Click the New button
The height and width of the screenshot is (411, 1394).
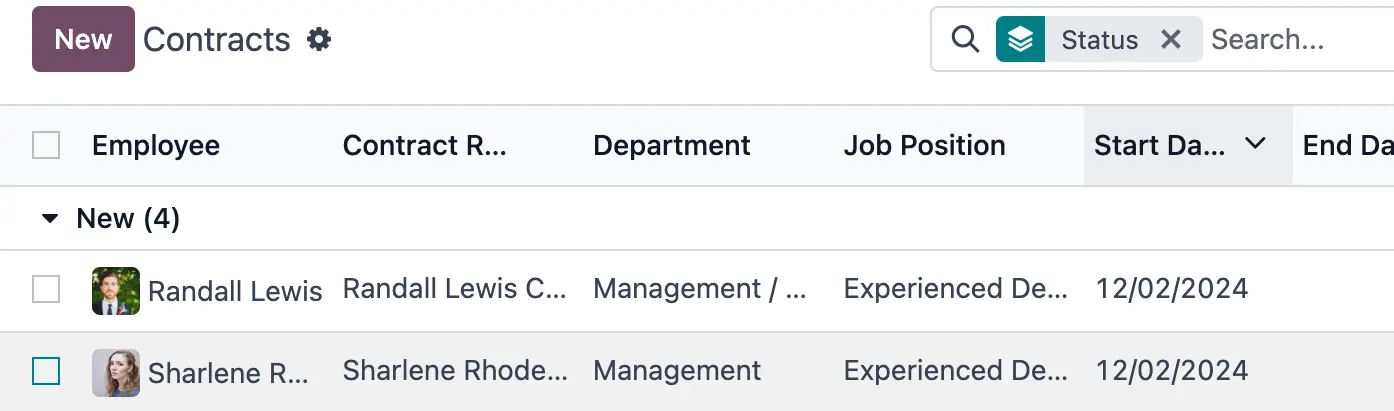pyautogui.click(x=83, y=40)
